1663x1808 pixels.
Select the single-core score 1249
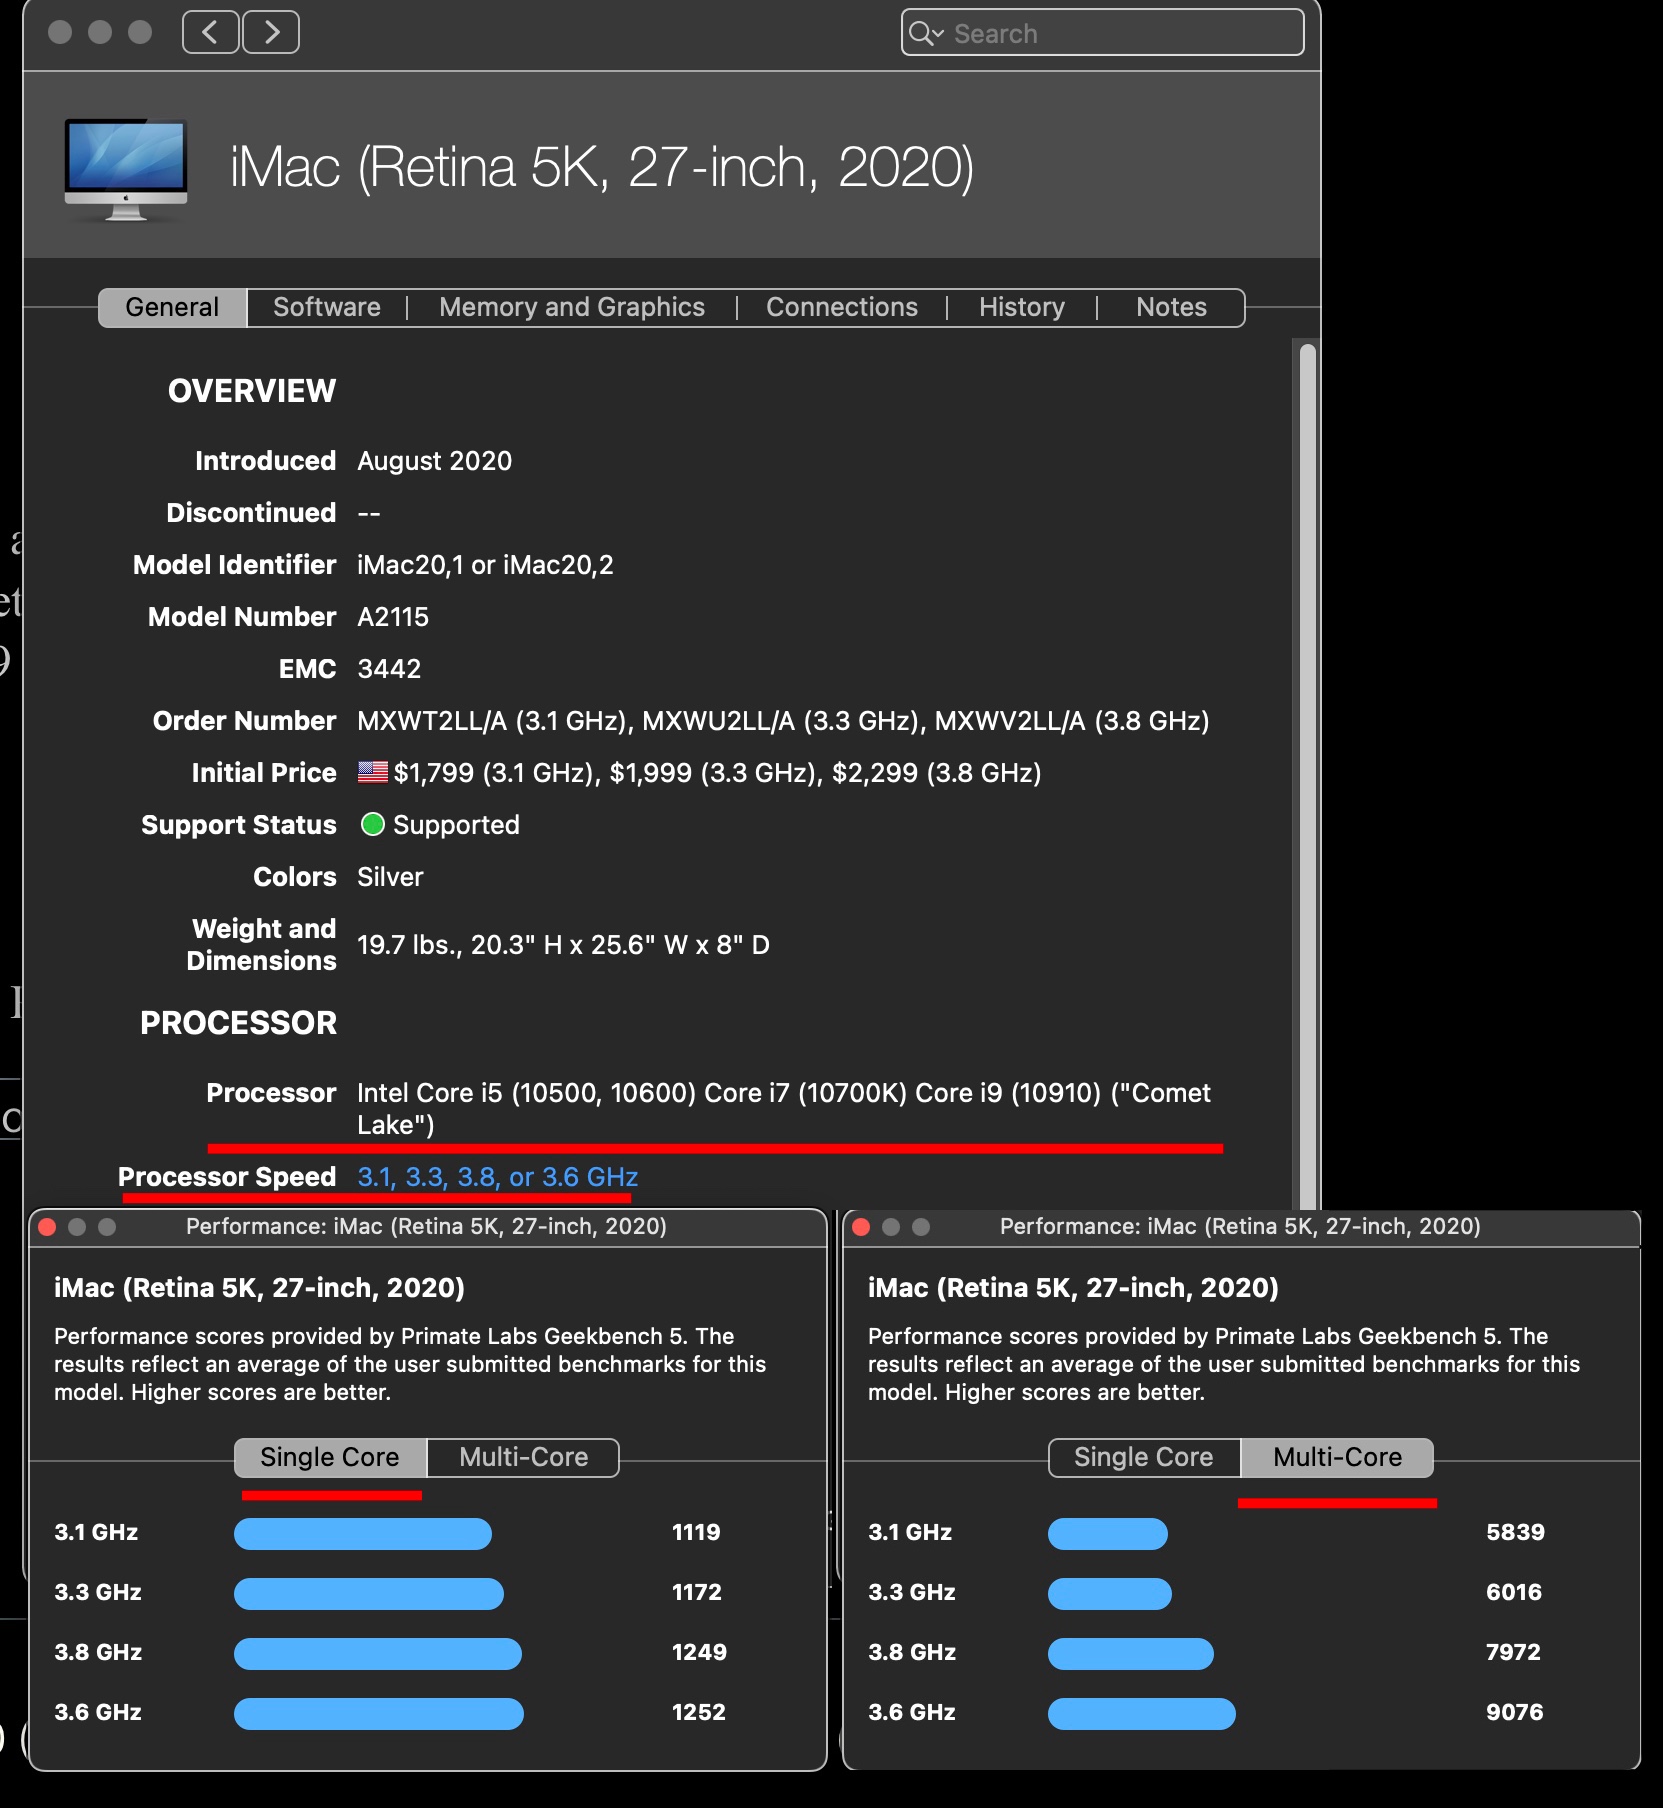pos(699,1652)
